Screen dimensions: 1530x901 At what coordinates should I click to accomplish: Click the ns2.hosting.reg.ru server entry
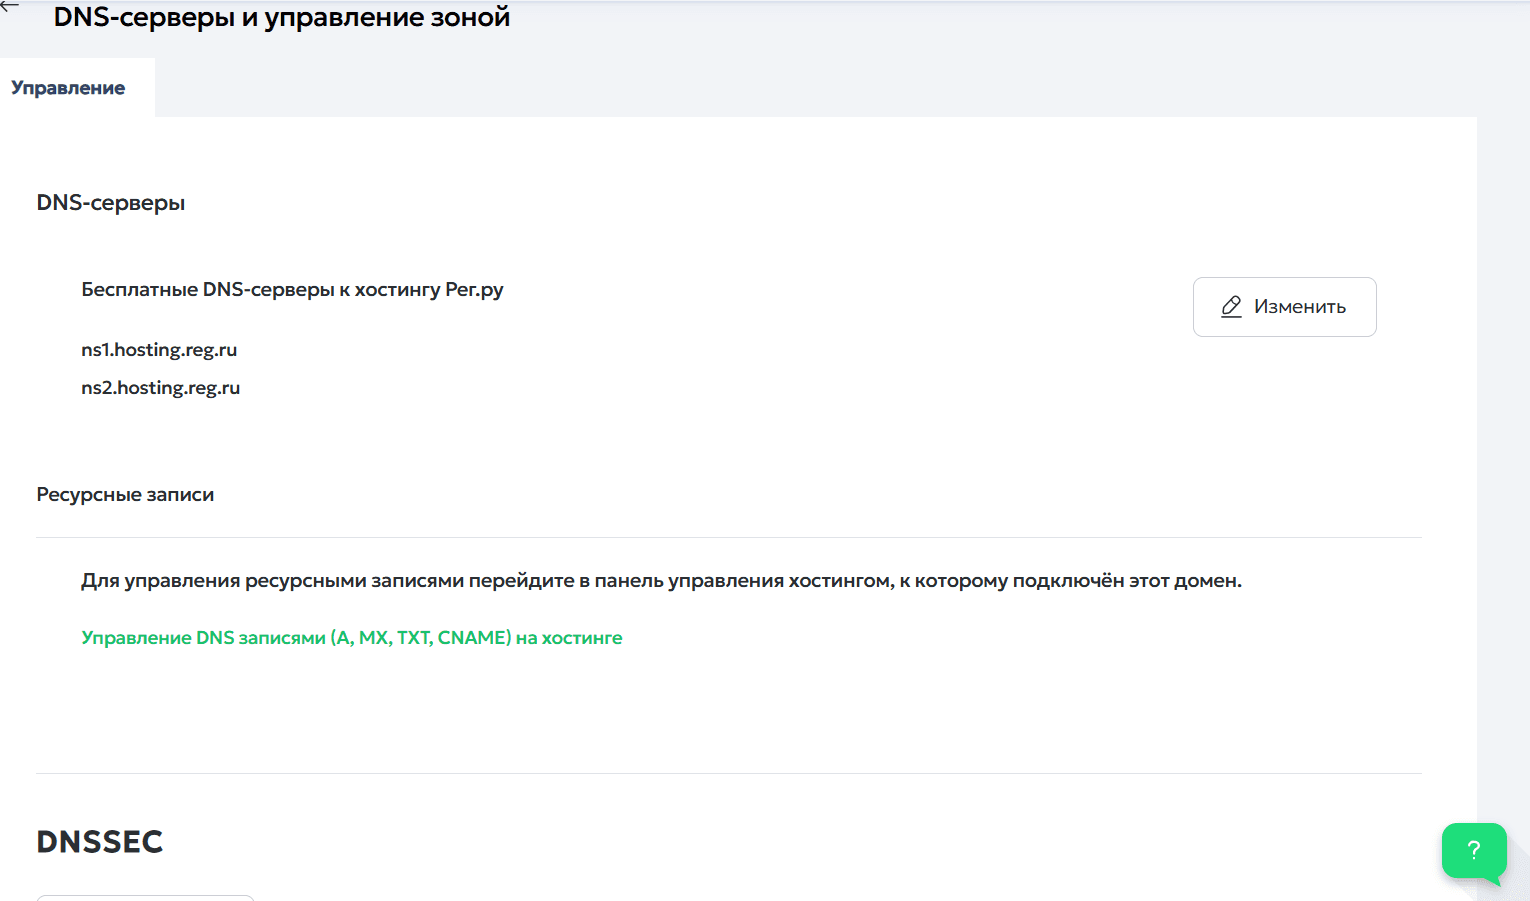point(160,388)
